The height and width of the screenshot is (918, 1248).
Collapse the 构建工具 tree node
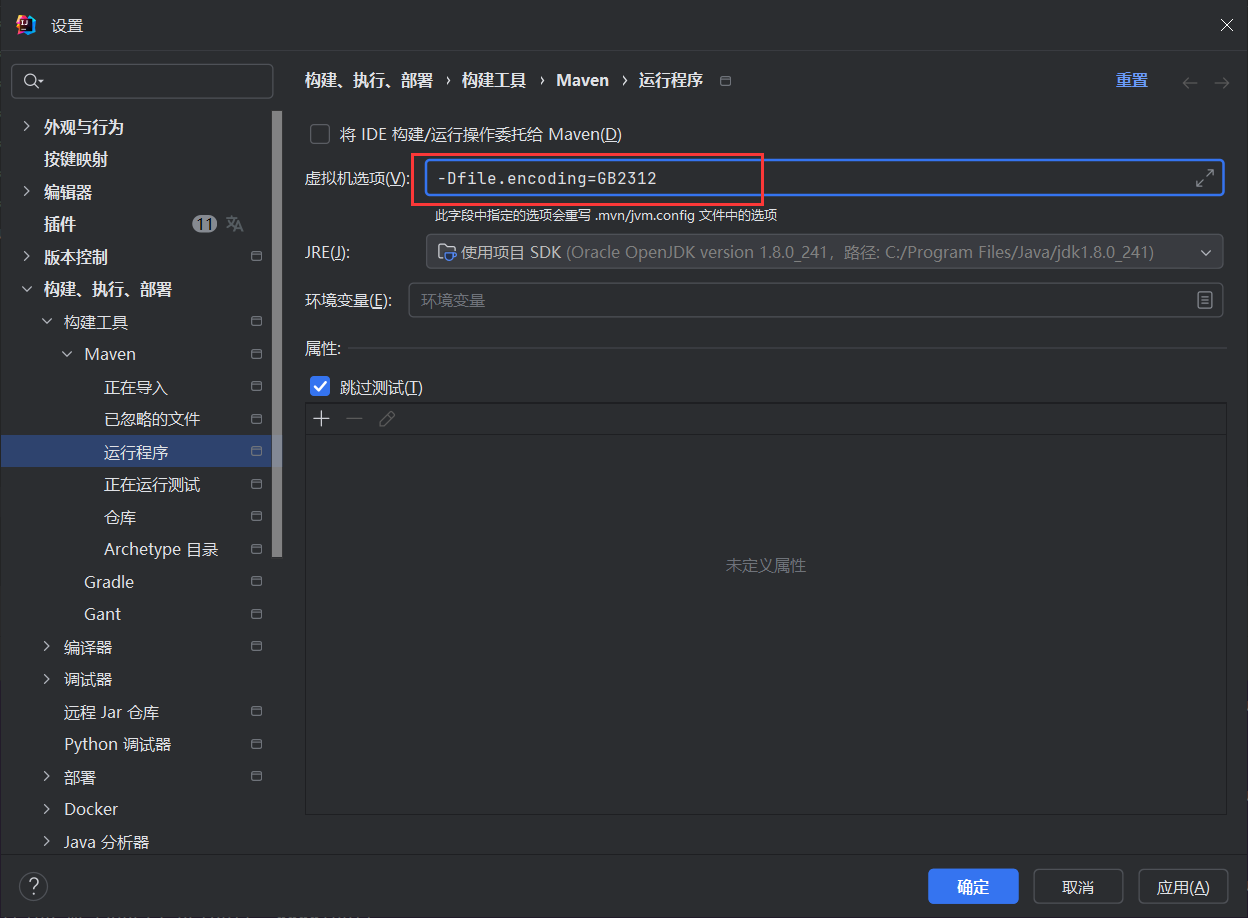46,322
